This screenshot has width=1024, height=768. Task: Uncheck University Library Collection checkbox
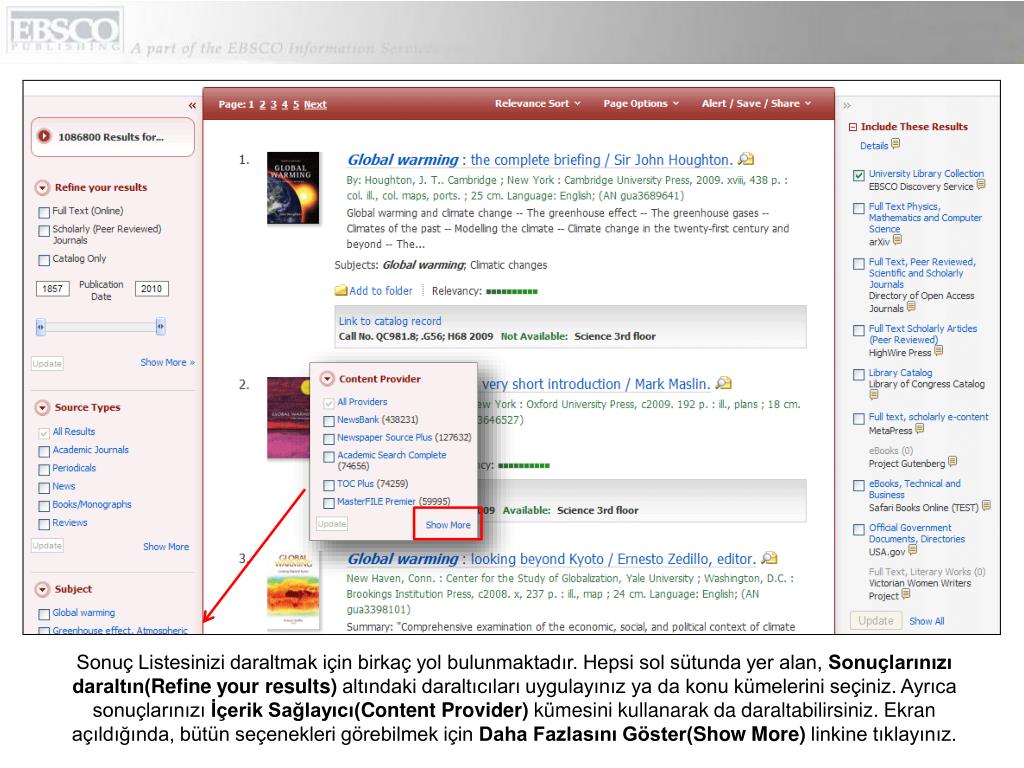tap(859, 175)
